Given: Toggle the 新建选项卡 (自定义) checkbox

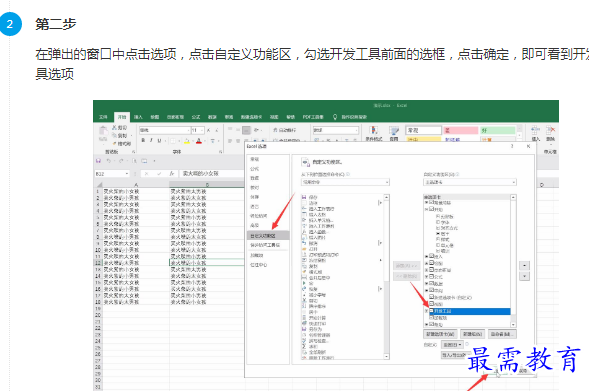Looking at the screenshot, I should point(432,297).
